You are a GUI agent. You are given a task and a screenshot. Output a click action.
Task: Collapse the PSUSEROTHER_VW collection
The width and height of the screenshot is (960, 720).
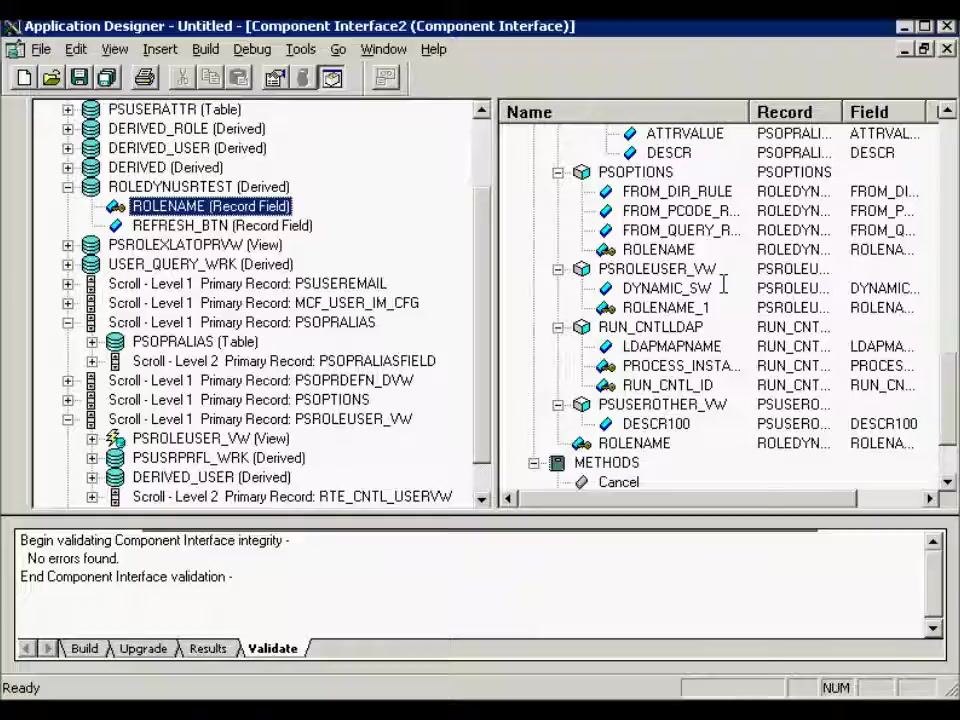point(558,405)
